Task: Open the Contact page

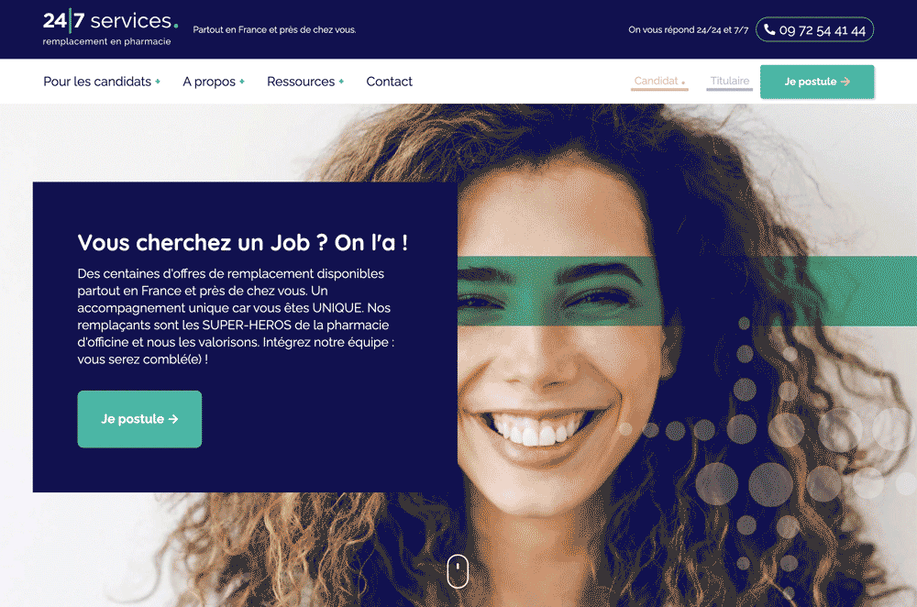Action: [389, 82]
